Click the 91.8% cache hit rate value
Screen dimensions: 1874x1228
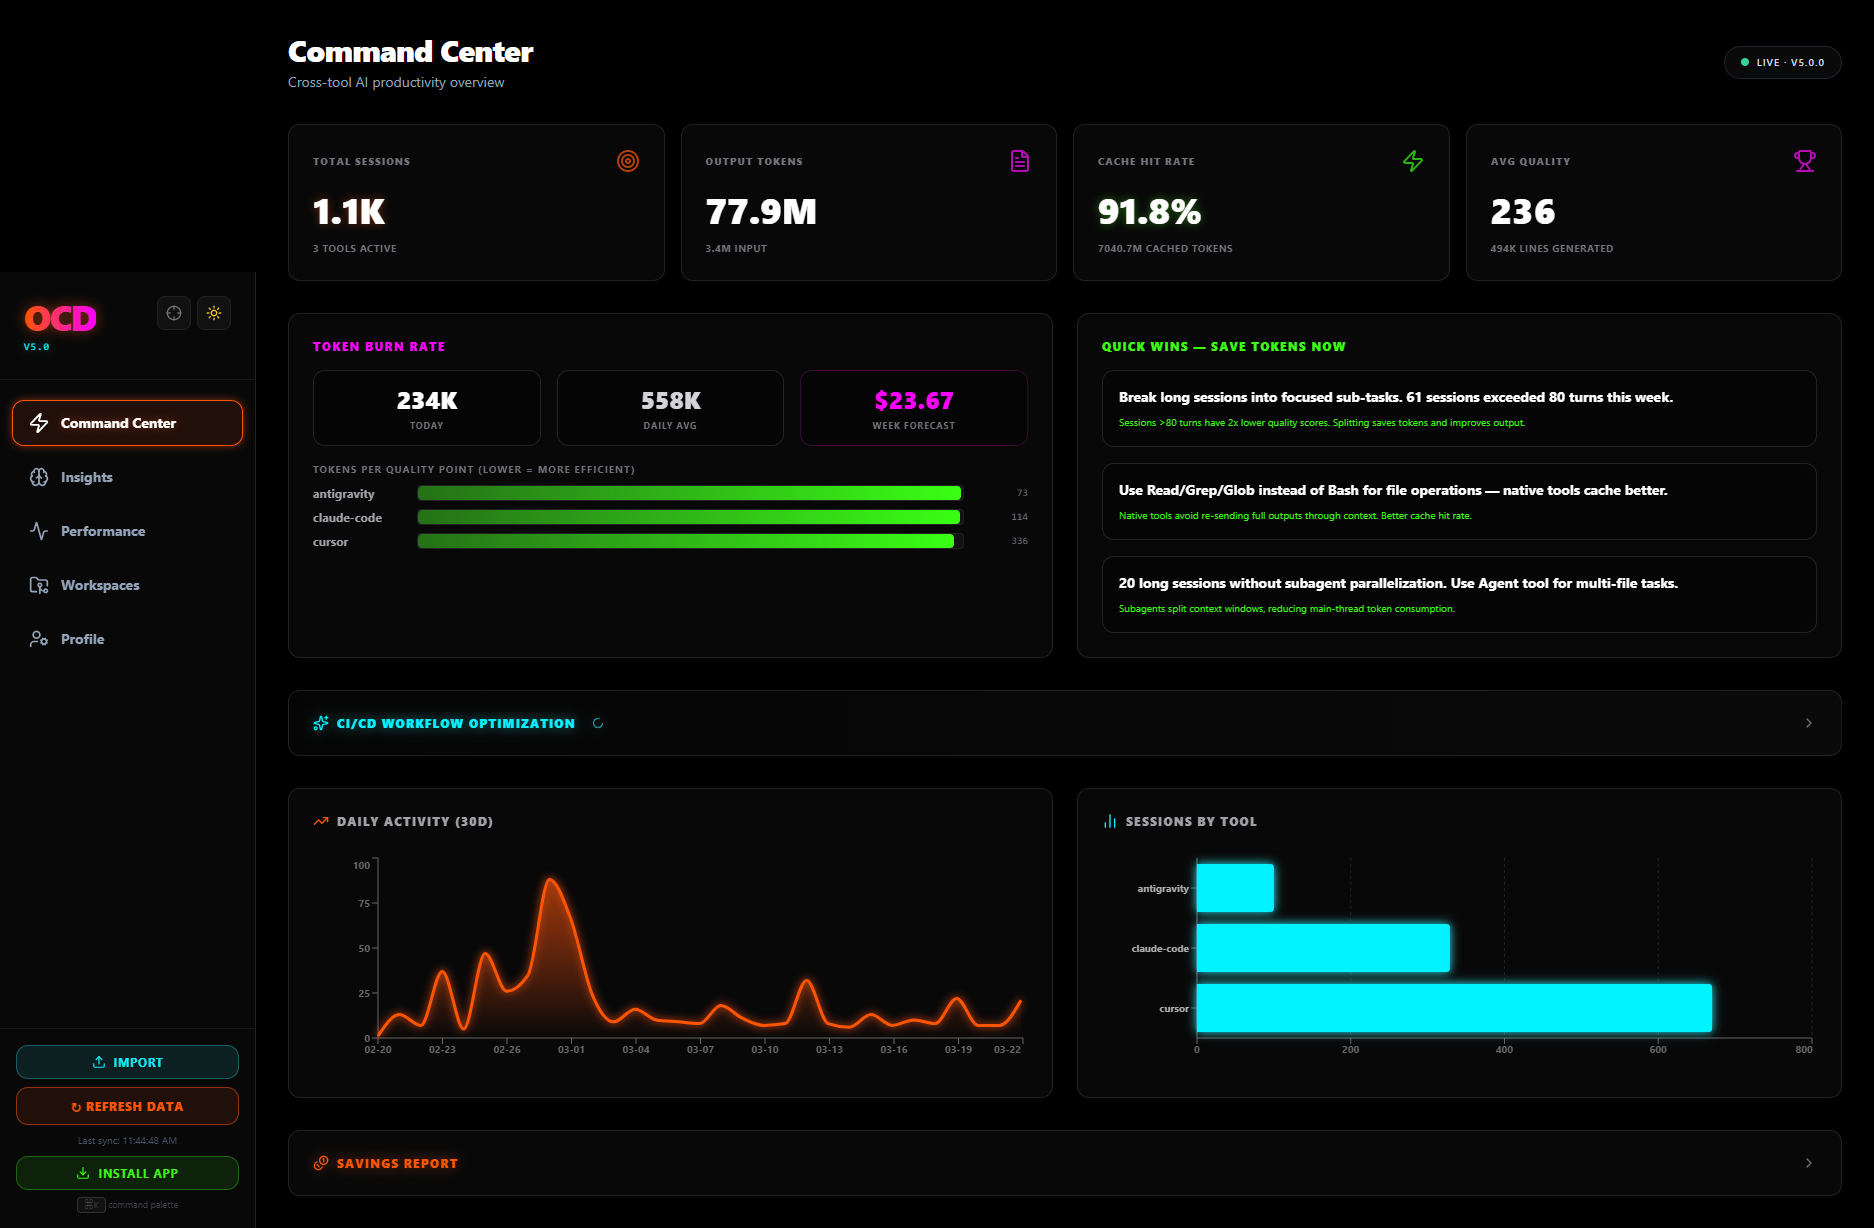click(1149, 212)
